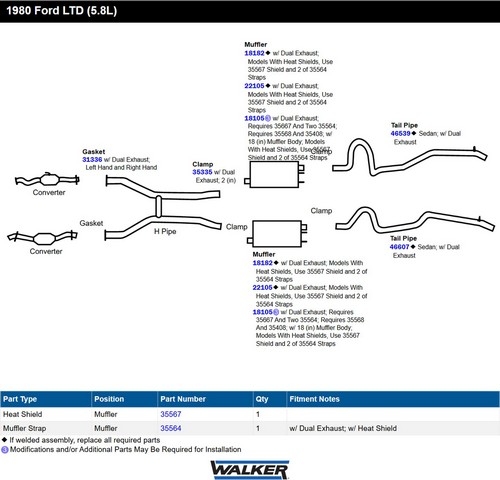Open heat shield part 35567 in table

pos(171,414)
